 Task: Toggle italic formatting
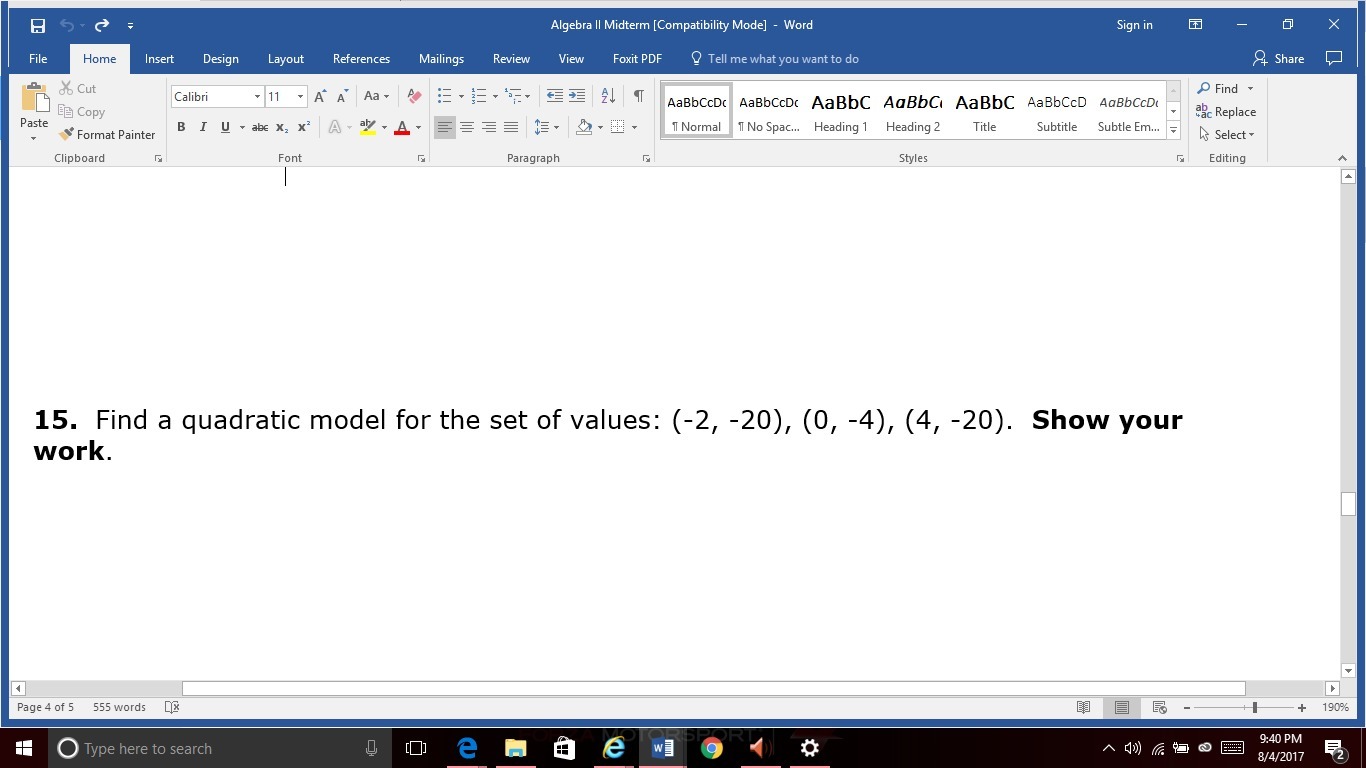point(203,127)
